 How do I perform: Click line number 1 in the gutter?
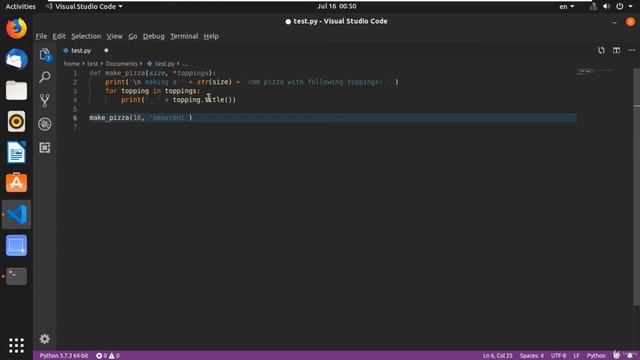click(x=75, y=73)
